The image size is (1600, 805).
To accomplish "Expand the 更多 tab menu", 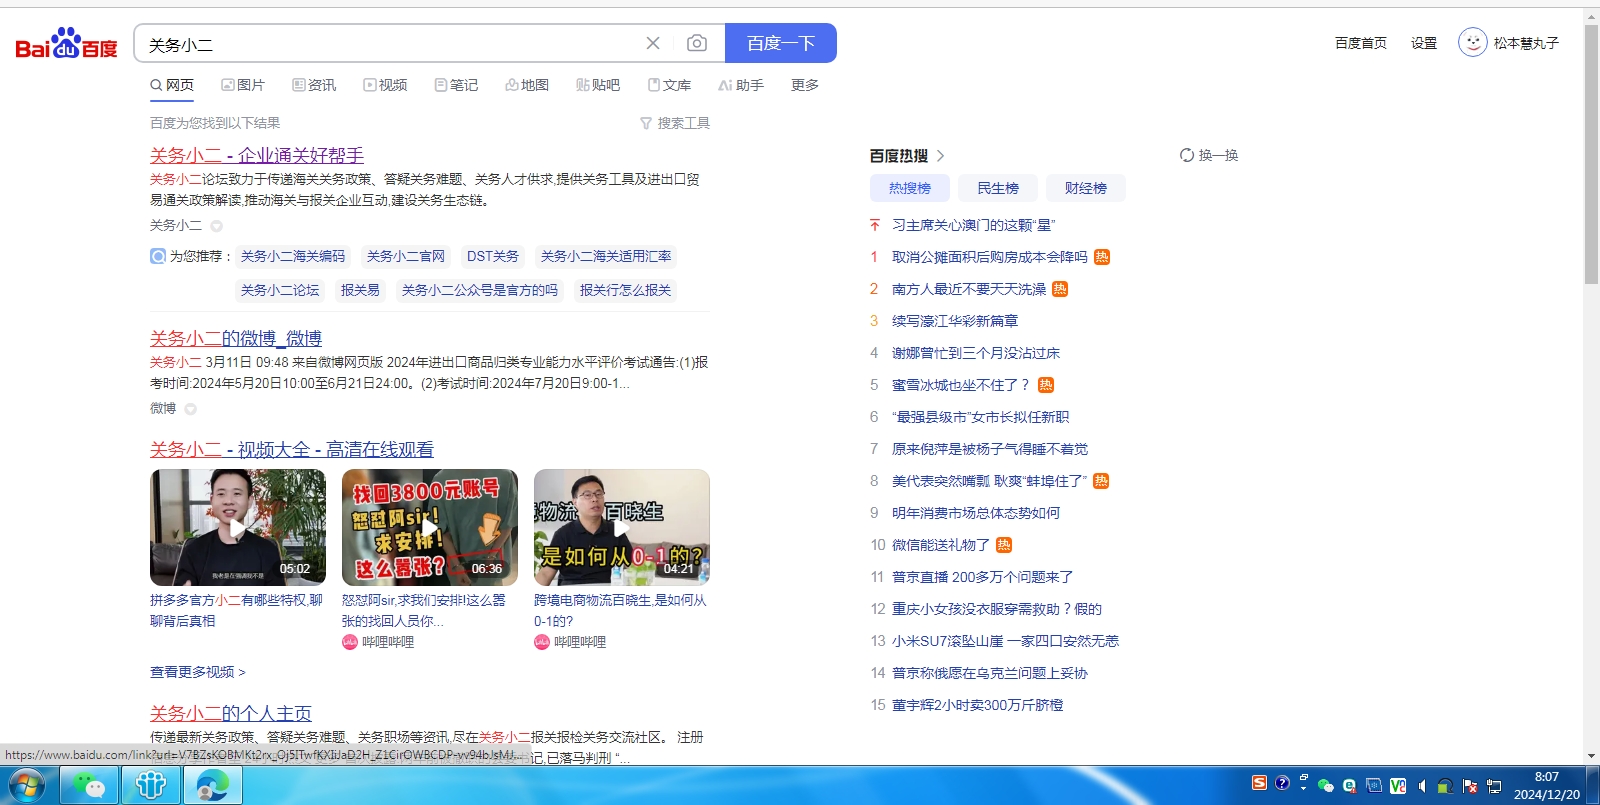I will (805, 85).
